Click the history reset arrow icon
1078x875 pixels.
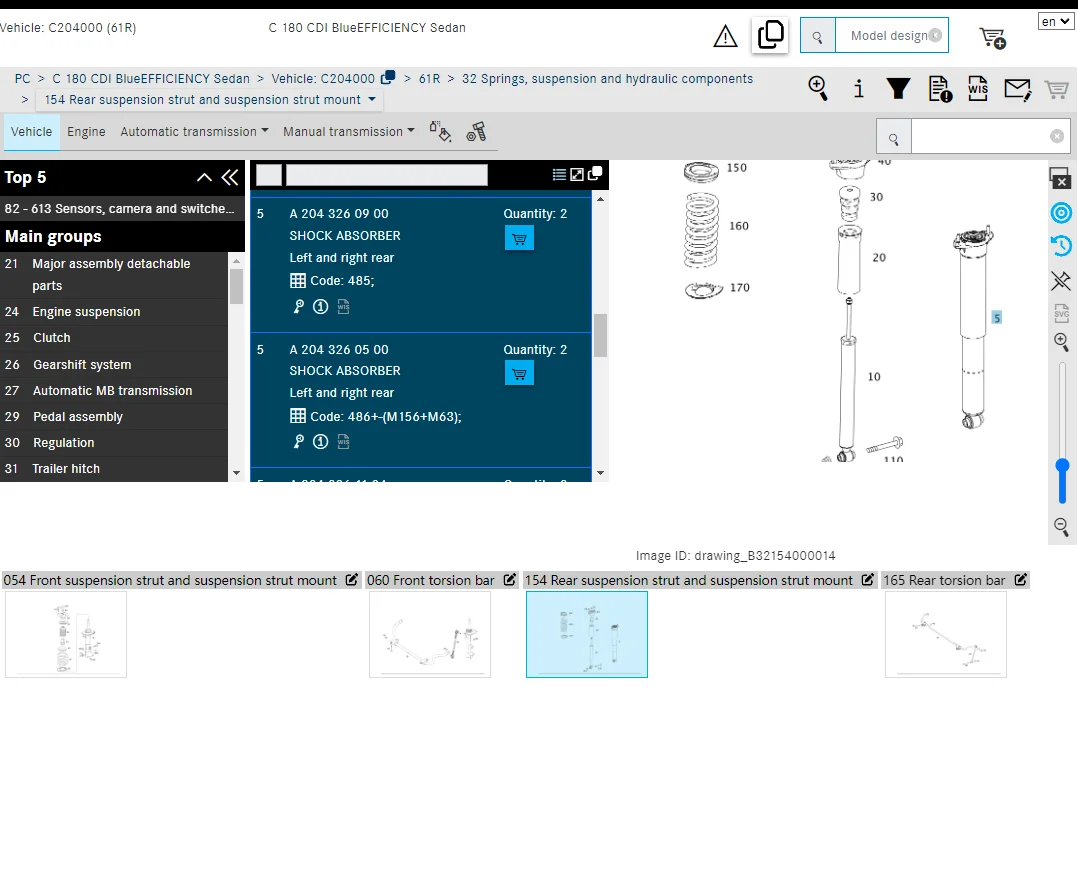coord(1062,245)
